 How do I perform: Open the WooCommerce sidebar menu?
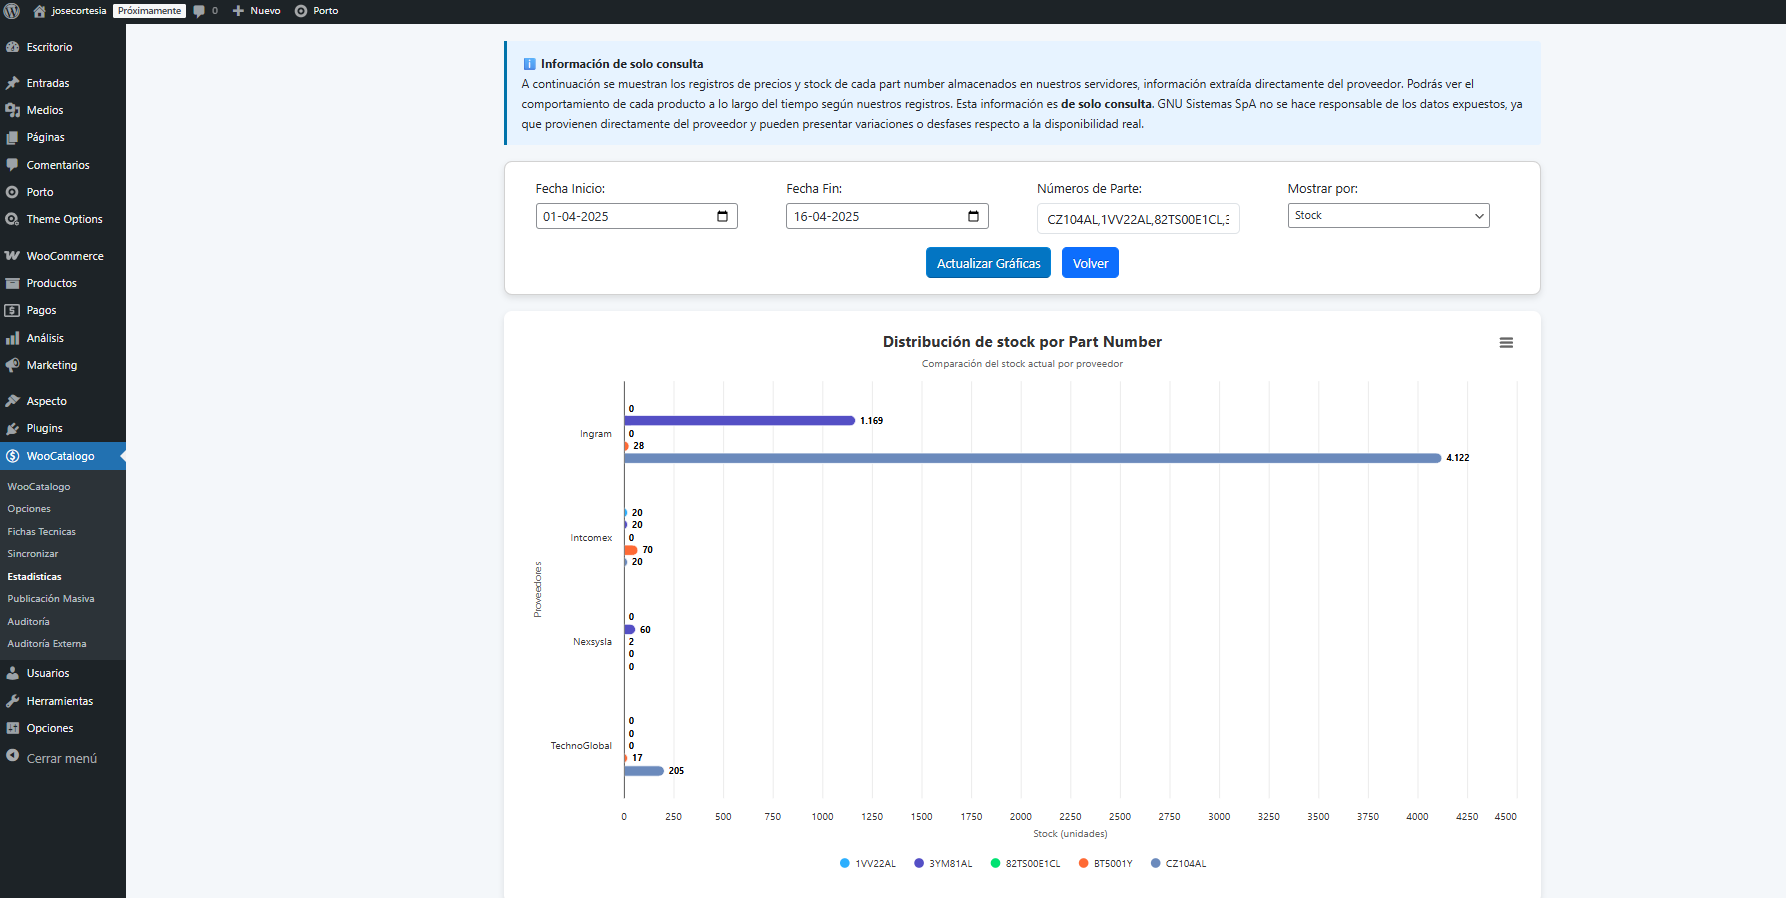(x=64, y=256)
